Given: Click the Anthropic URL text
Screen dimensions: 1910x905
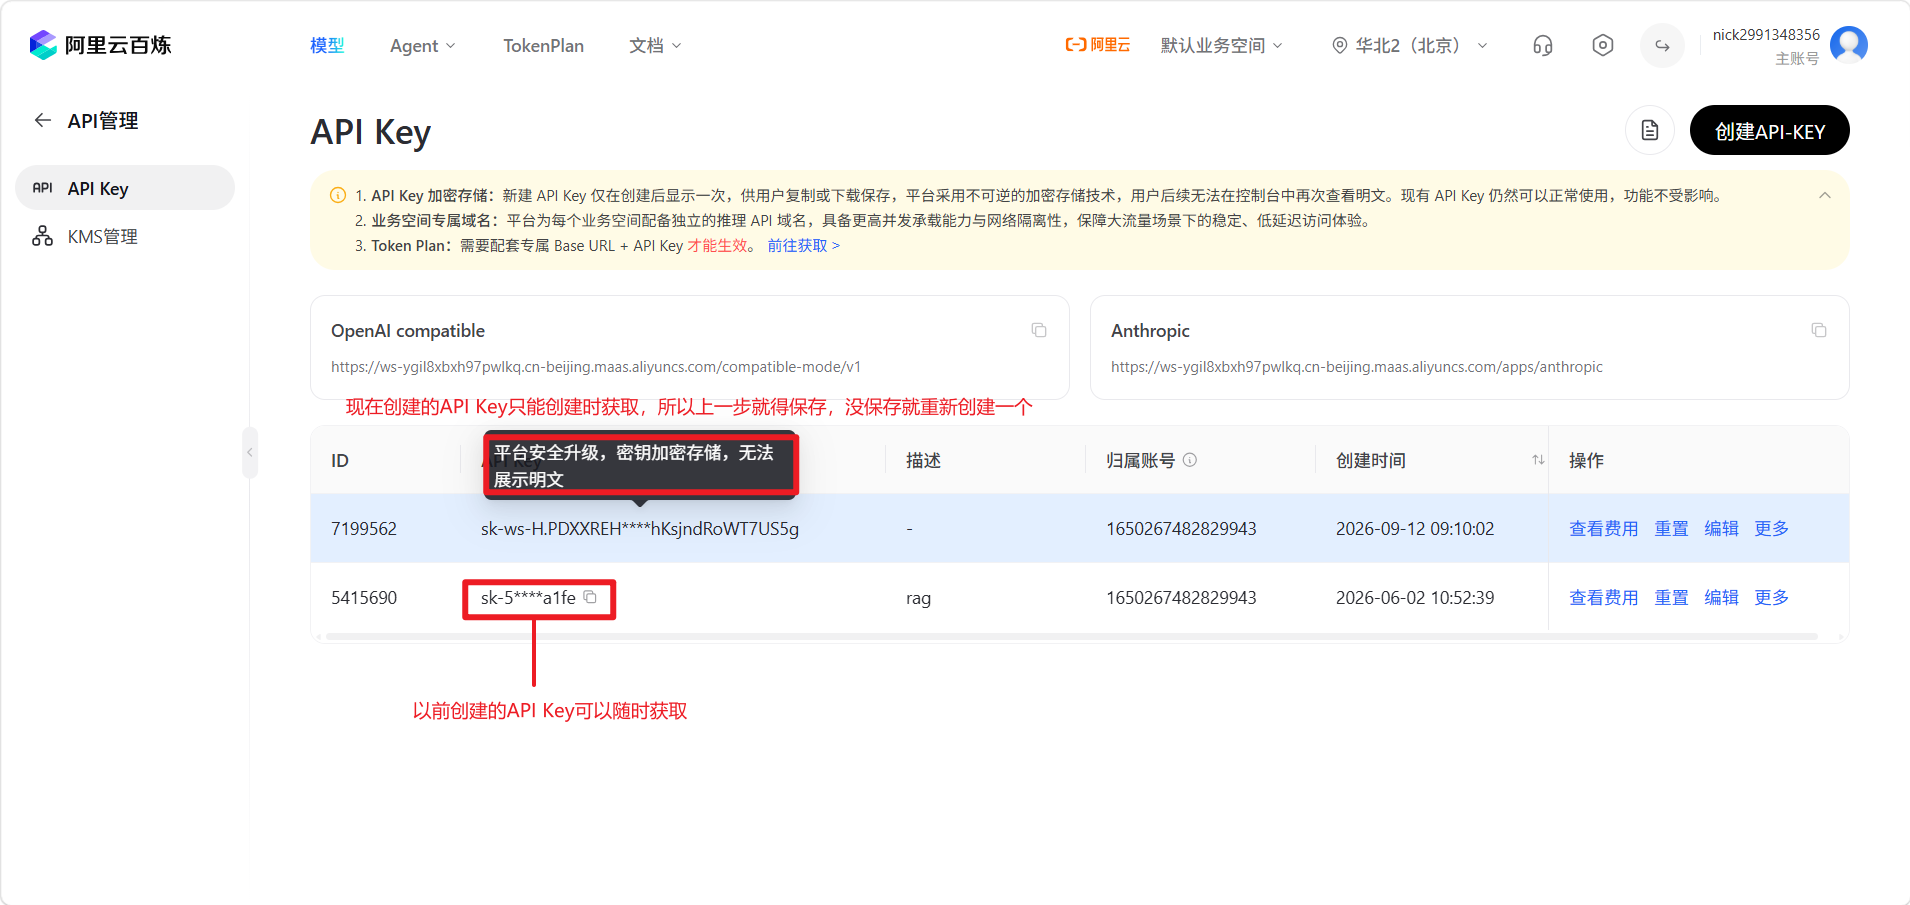Looking at the screenshot, I should (1357, 367).
